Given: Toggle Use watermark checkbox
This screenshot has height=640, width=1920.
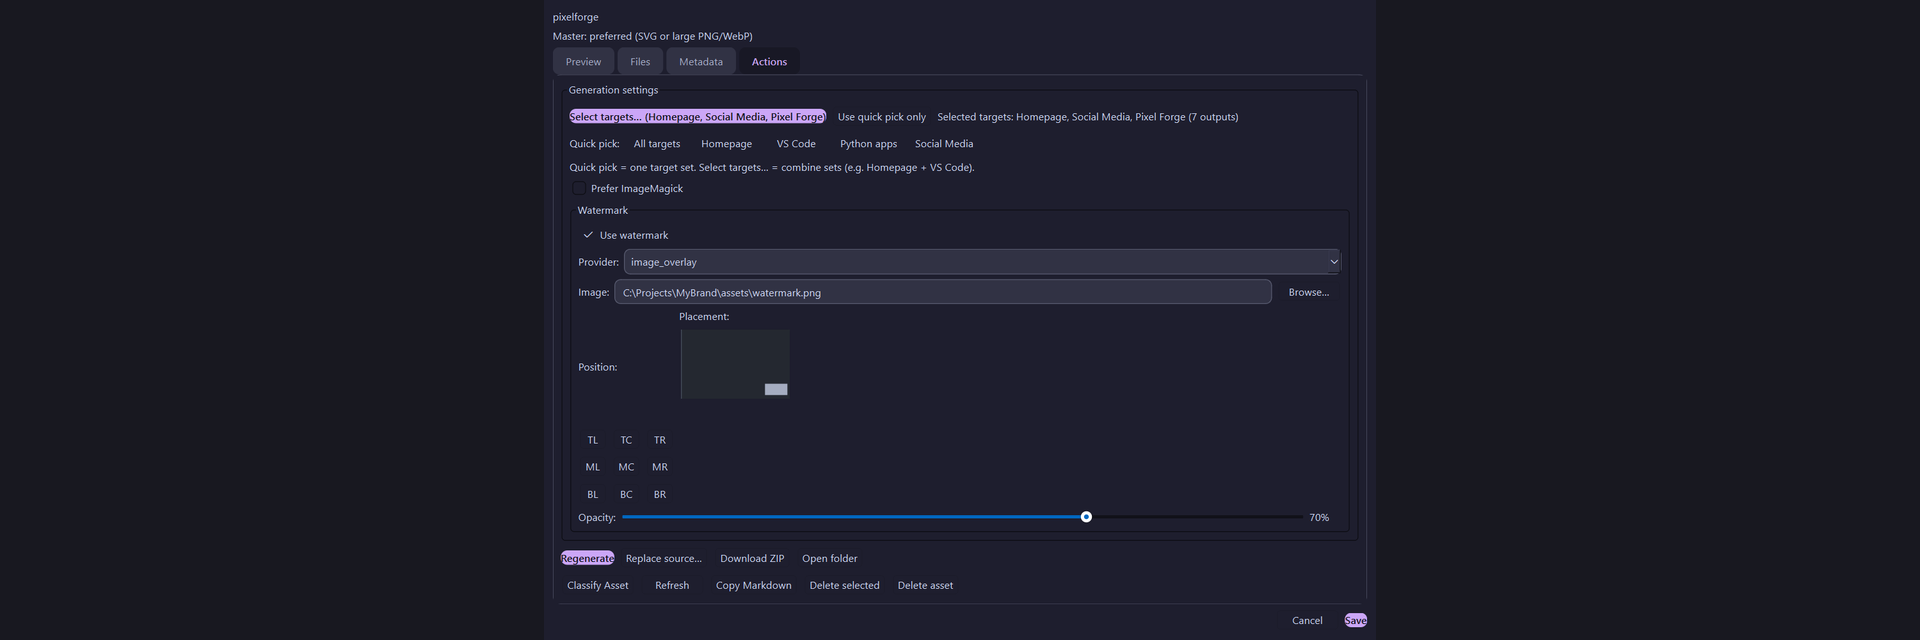Looking at the screenshot, I should [x=588, y=235].
